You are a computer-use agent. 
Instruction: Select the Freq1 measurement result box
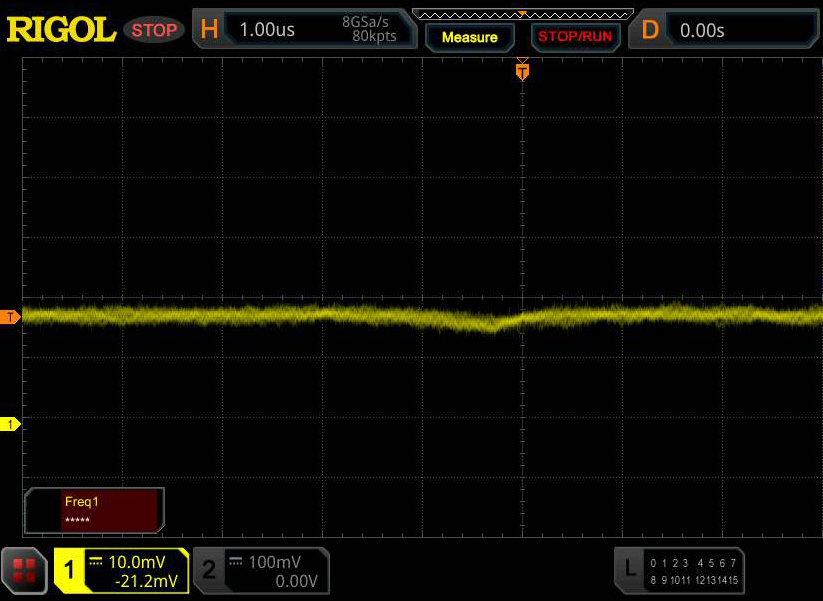pyautogui.click(x=94, y=510)
